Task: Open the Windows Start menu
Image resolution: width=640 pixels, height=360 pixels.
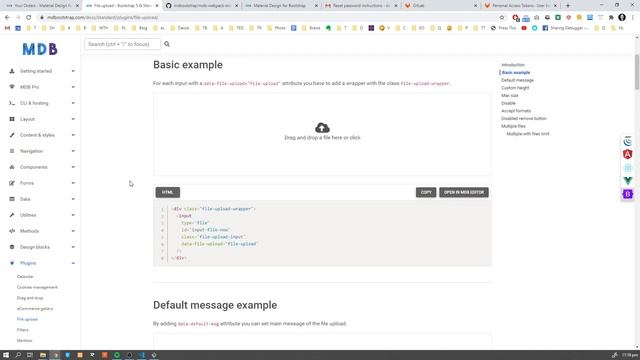Action: [6, 355]
